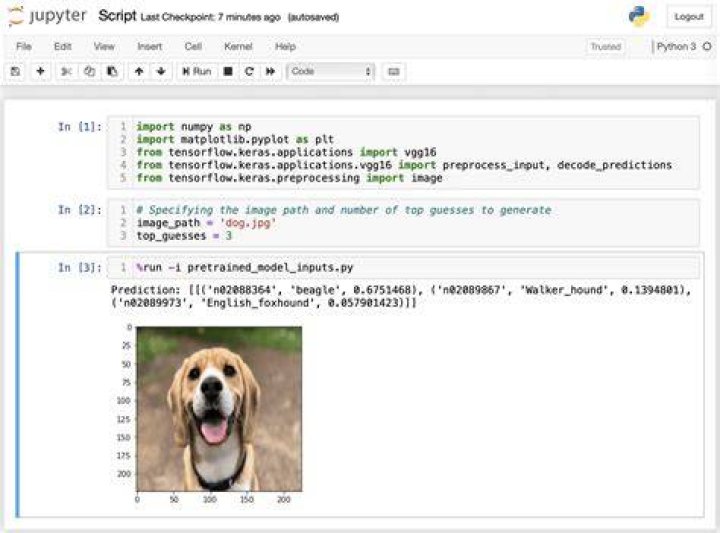Viewport: 720px width, 533px height.
Task: Click the import matplotlib.pyplot line
Action: tap(235, 140)
